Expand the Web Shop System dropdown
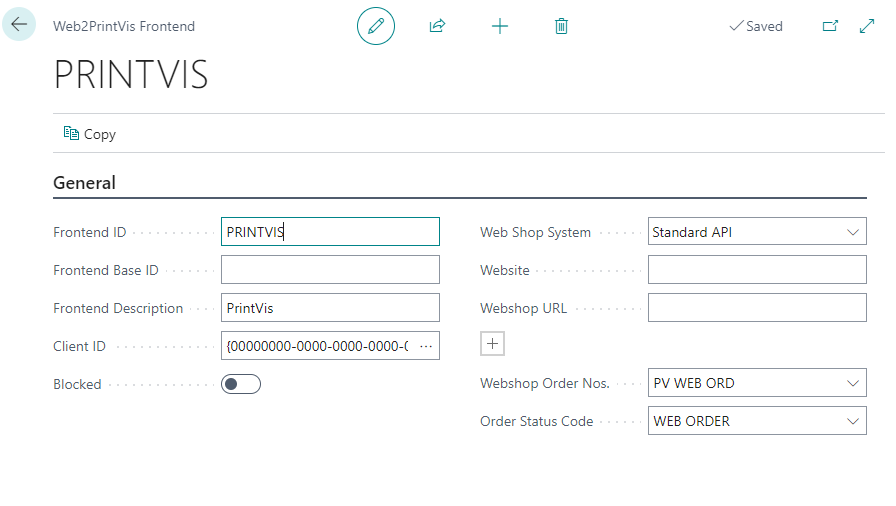 853,232
